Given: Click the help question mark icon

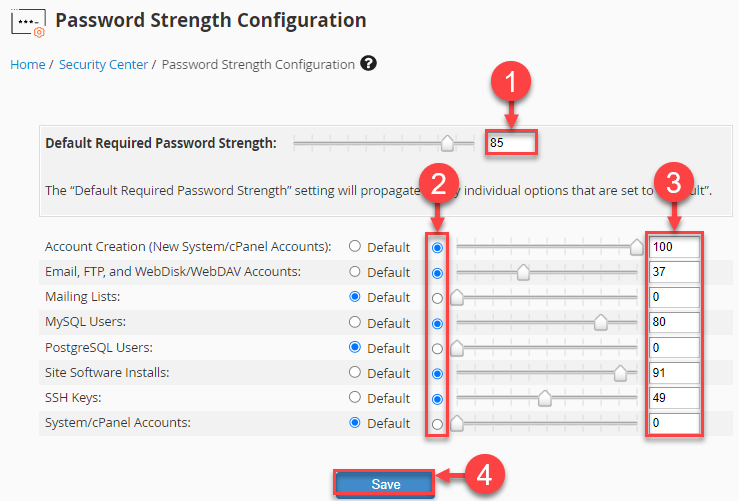Looking at the screenshot, I should pyautogui.click(x=369, y=64).
